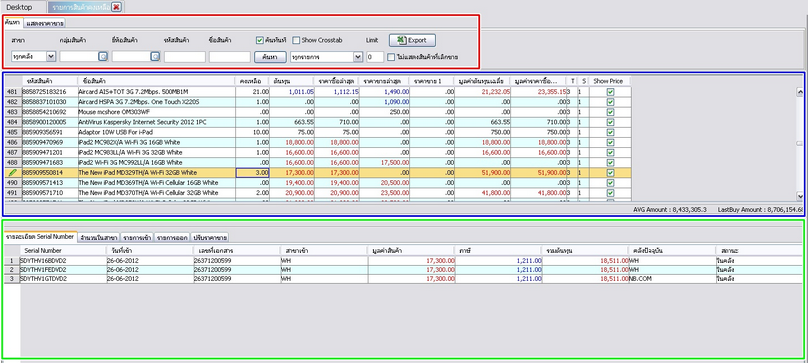808x363 pixels.
Task: Click the product code input field
Action: point(184,57)
